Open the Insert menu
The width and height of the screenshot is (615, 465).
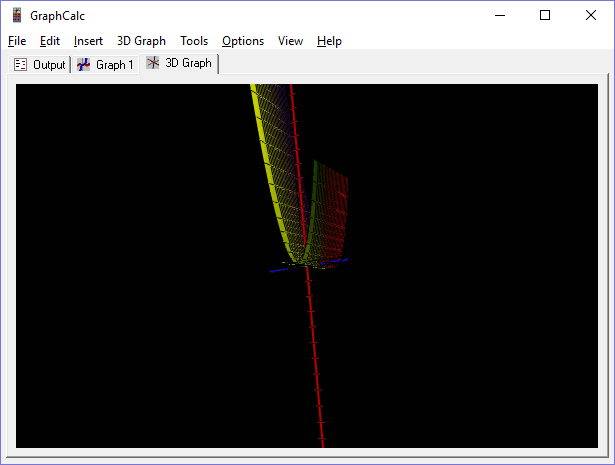click(88, 41)
